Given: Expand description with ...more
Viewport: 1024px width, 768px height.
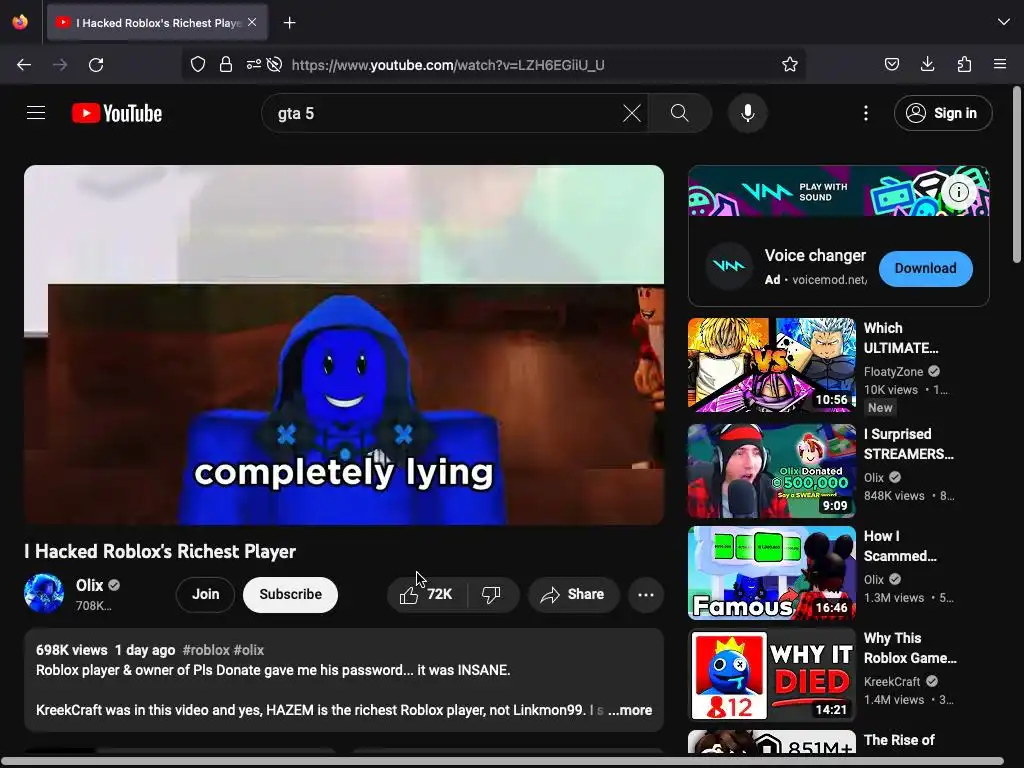Looking at the screenshot, I should point(630,710).
